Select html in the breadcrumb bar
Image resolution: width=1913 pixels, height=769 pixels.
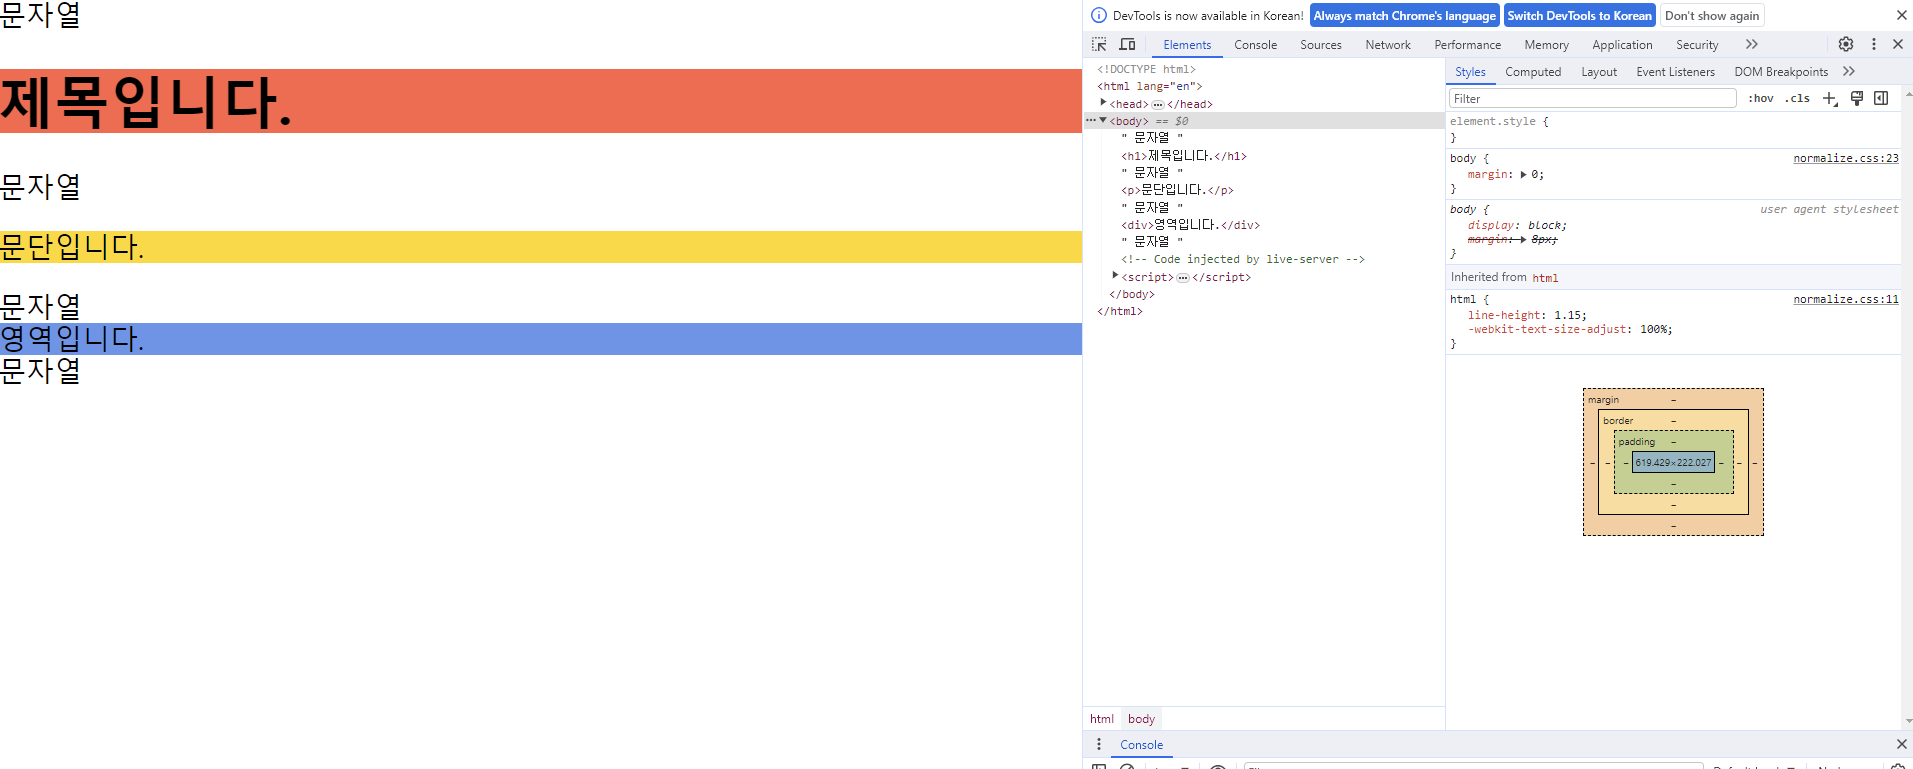[1102, 719]
